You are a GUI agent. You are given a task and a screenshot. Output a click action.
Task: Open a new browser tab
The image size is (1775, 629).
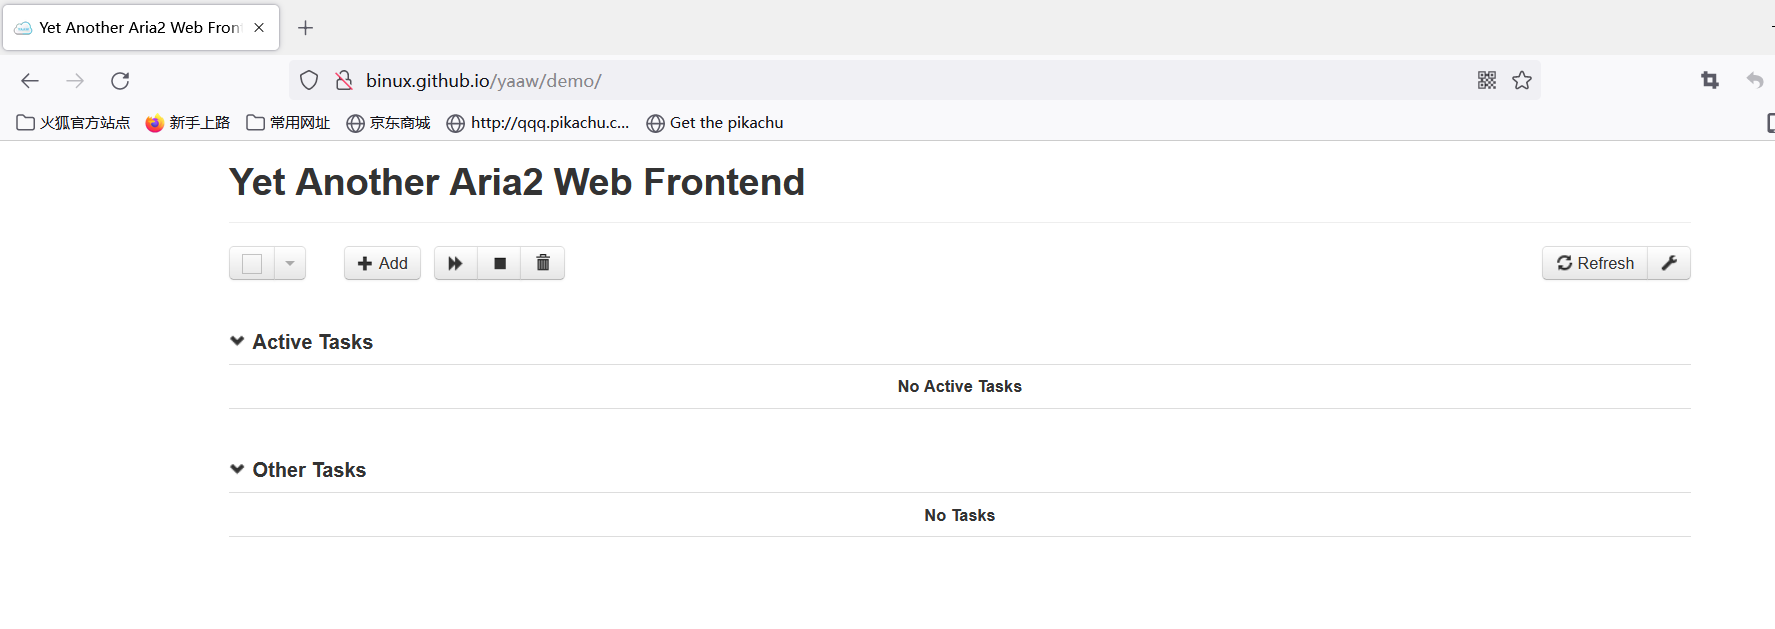click(306, 27)
